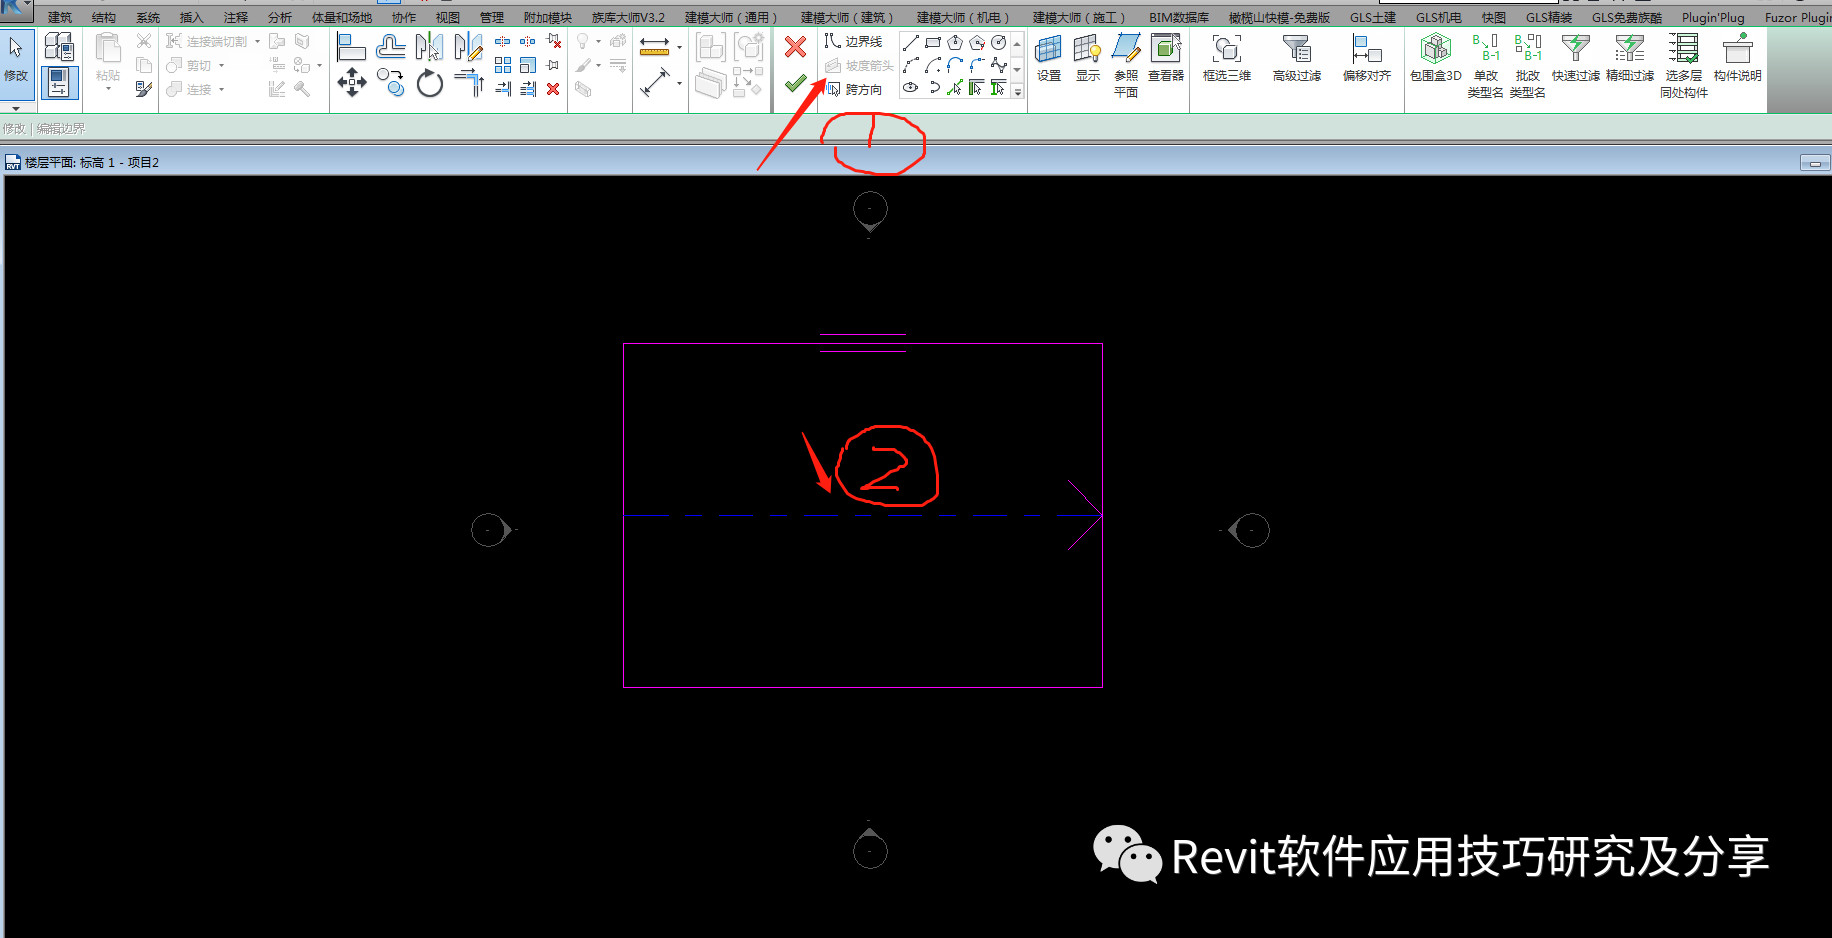The height and width of the screenshot is (938, 1832).
Task: Click the Array tool icon
Action: [x=503, y=65]
